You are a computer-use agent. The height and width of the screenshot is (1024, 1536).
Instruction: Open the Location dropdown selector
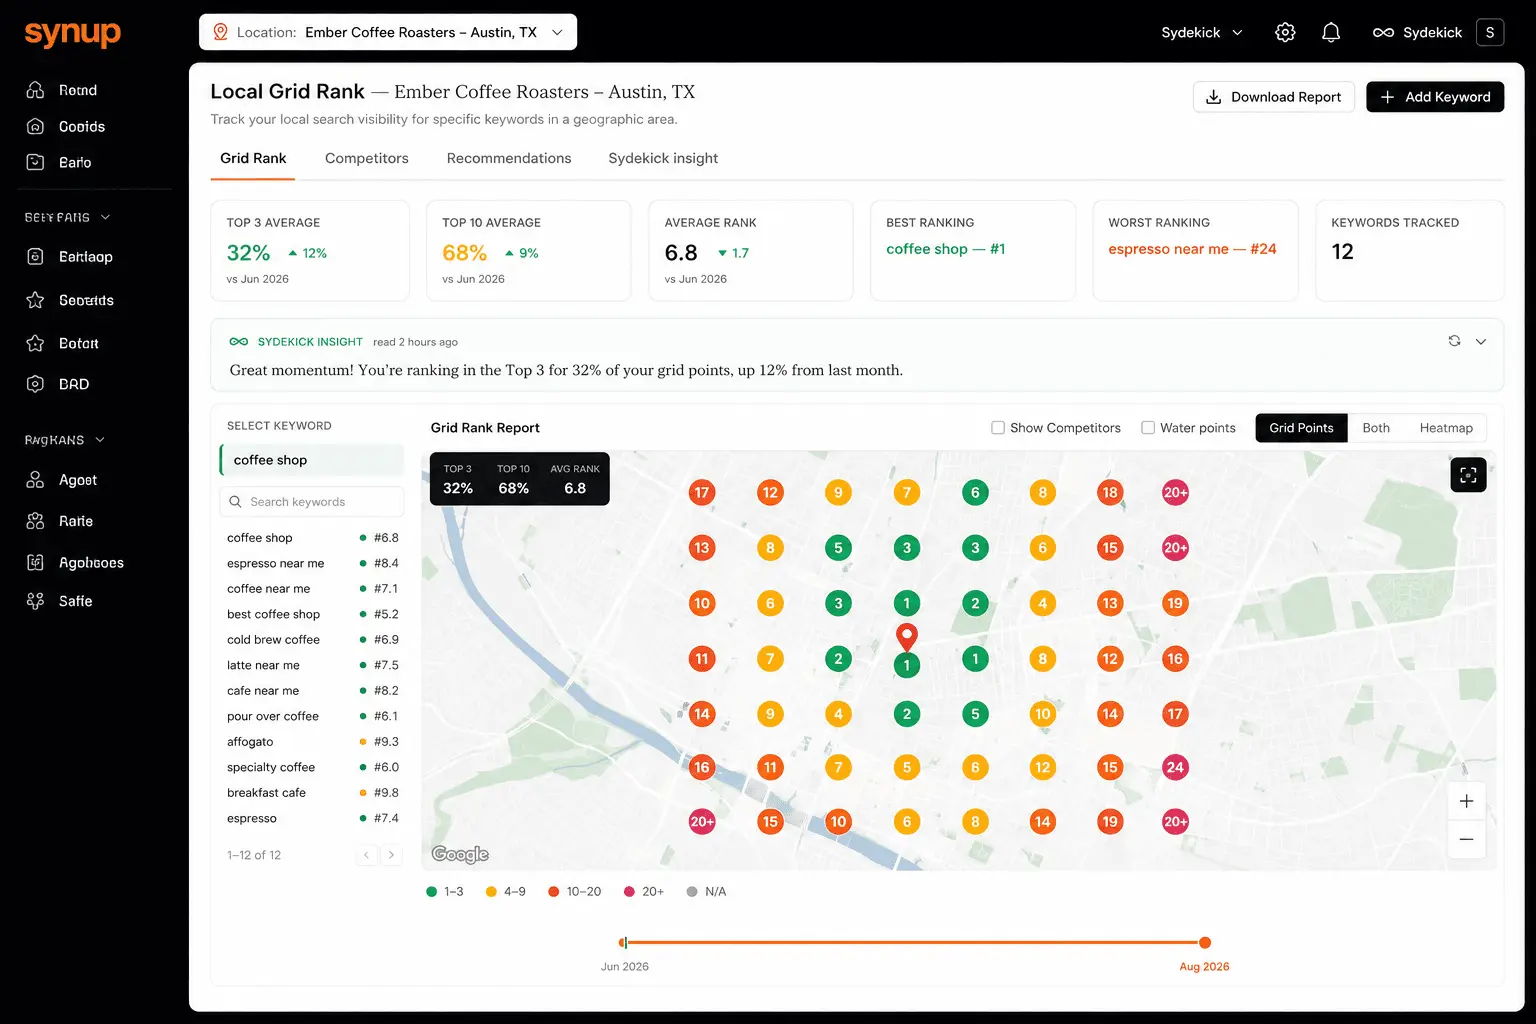pos(388,32)
